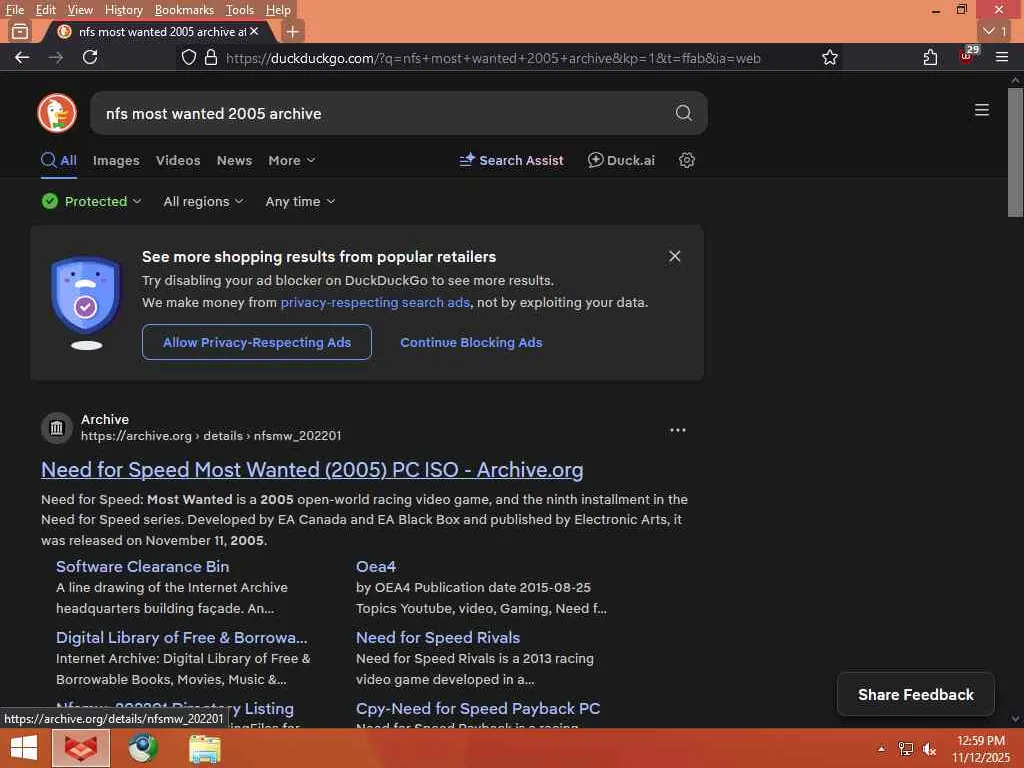This screenshot has width=1024, height=768.
Task: Click the DuckDuckGo logo
Action: click(x=57, y=113)
